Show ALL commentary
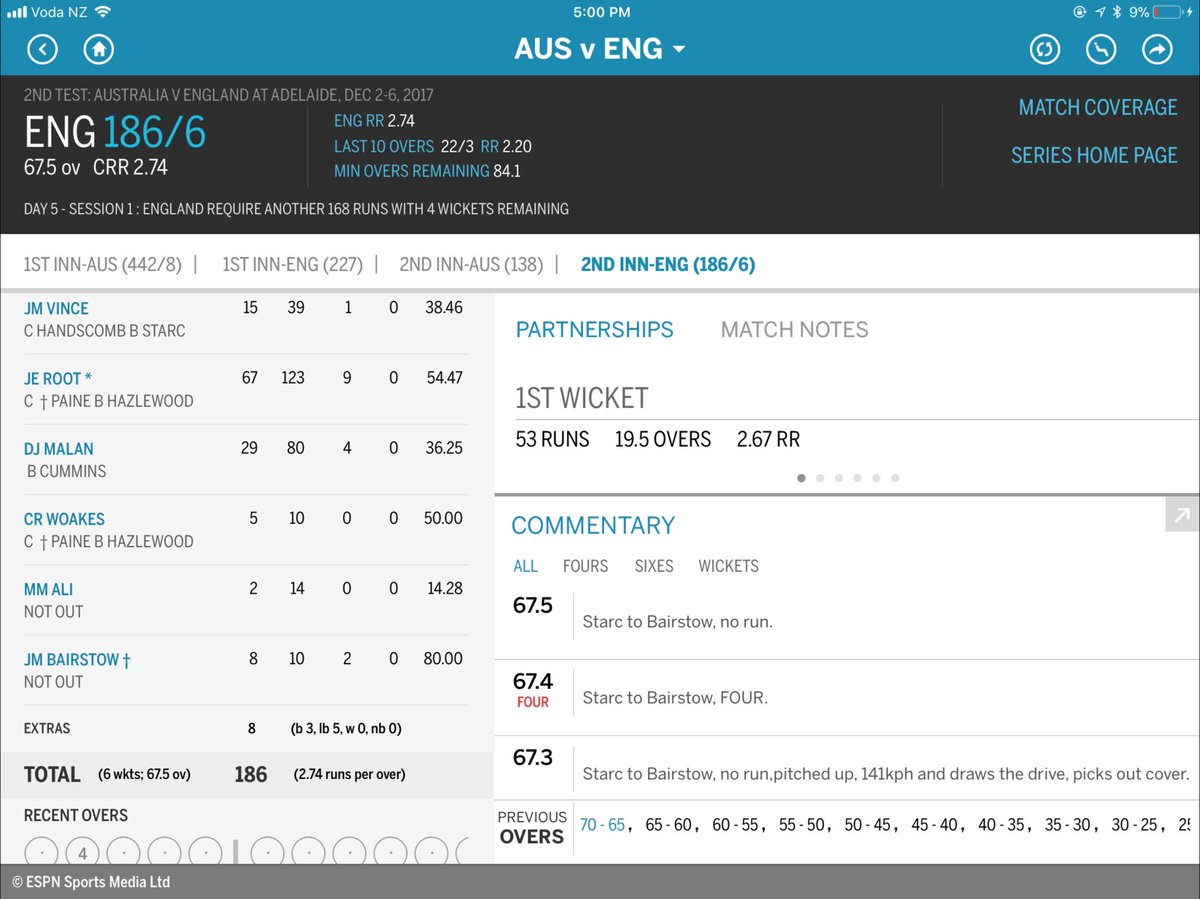Image resolution: width=1200 pixels, height=899 pixels. click(525, 566)
